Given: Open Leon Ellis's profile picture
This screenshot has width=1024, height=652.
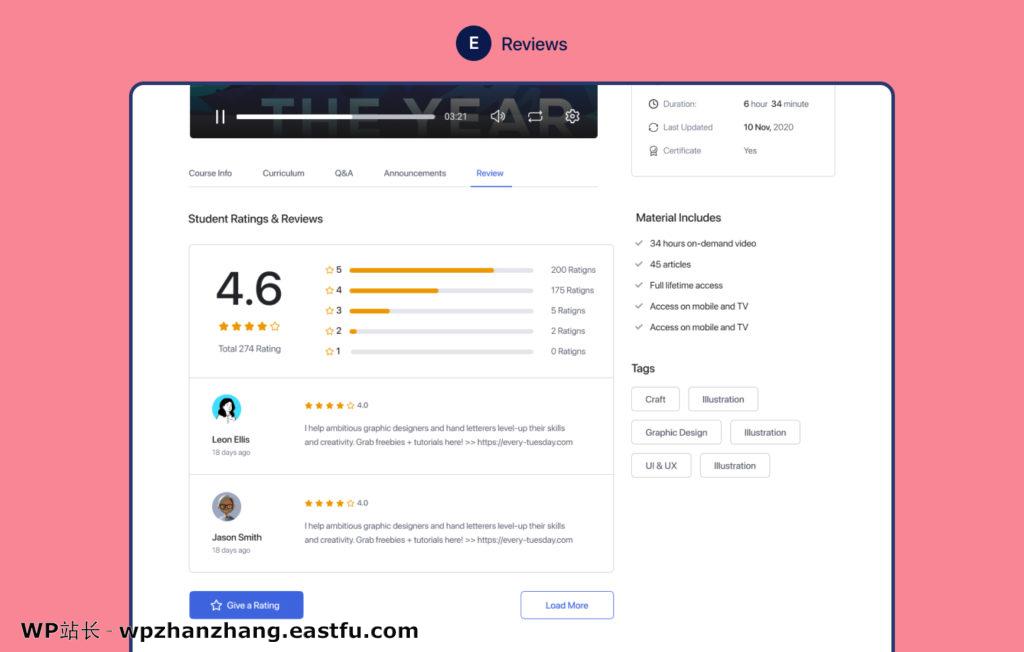Looking at the screenshot, I should [228, 409].
